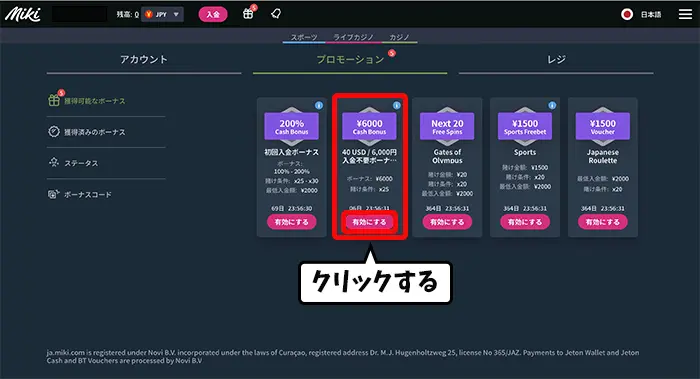Open the notification bell icon
Image resolution: width=700 pixels, height=379 pixels.
click(276, 14)
